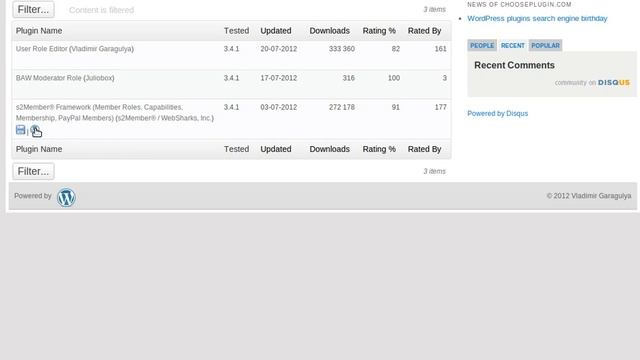640x360 pixels.
Task: Click Rated By in bottom header row
Action: tap(424, 149)
